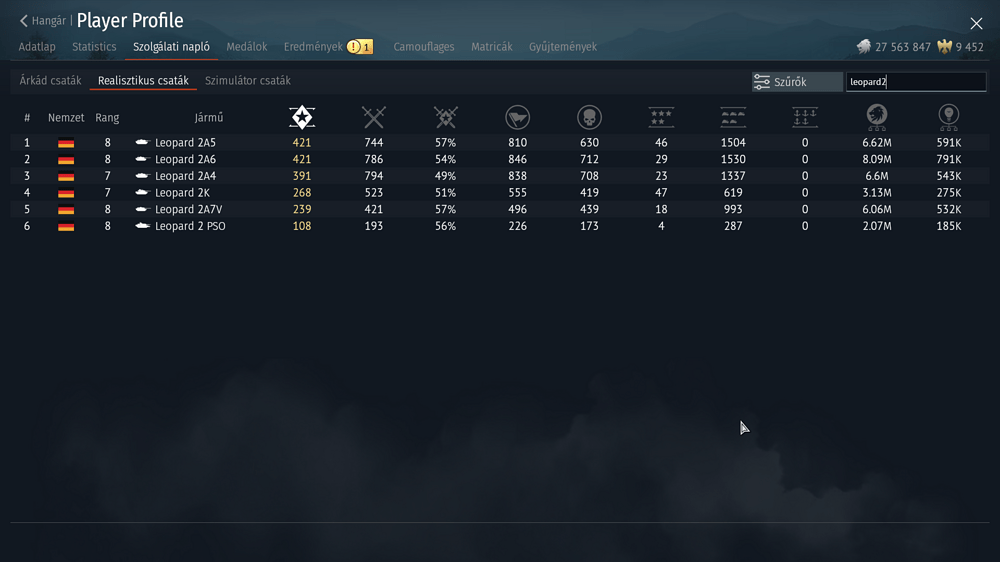Sort by Silver Lions earned column icon

pos(877,117)
